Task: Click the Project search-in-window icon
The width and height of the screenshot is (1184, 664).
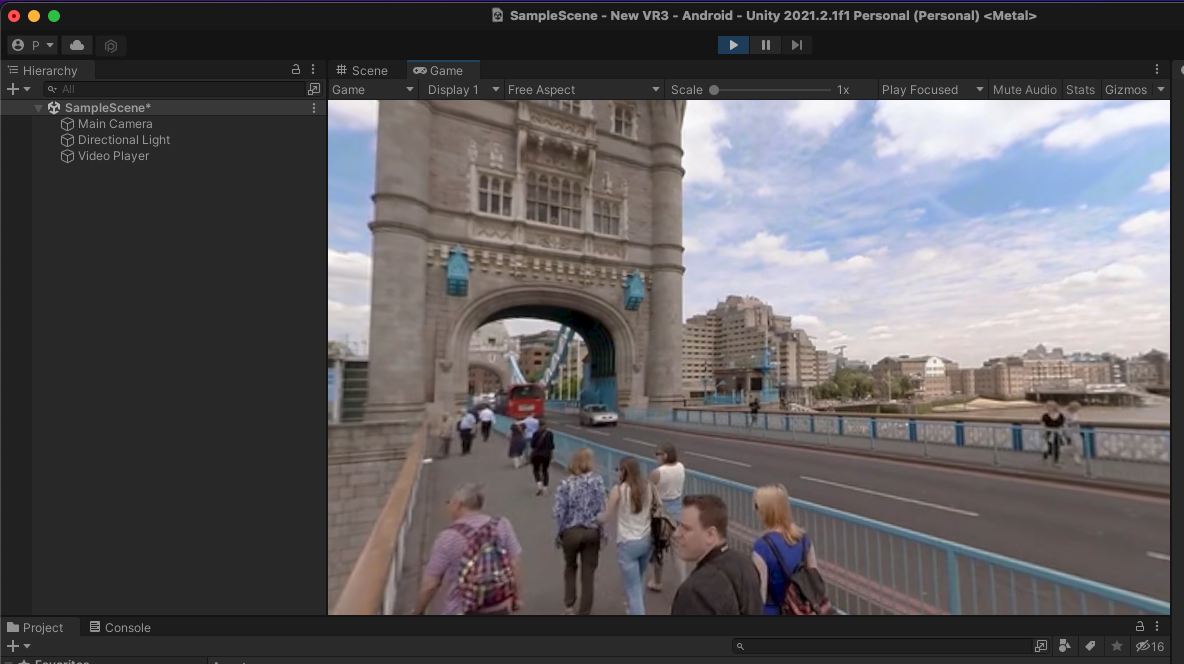Action: (x=1041, y=646)
